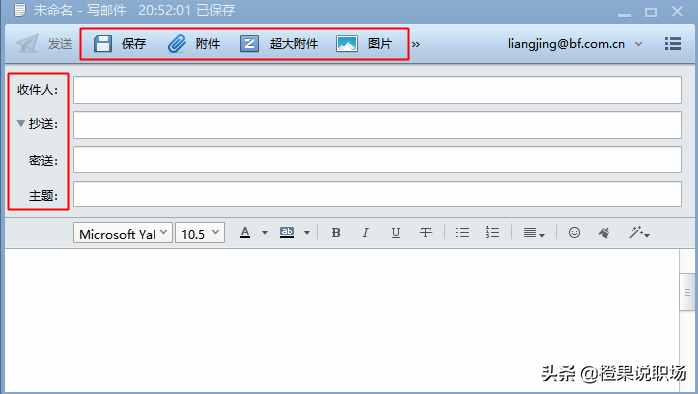Focus the 密送 BCC input field
This screenshot has height=394, width=698.
[x=377, y=159]
